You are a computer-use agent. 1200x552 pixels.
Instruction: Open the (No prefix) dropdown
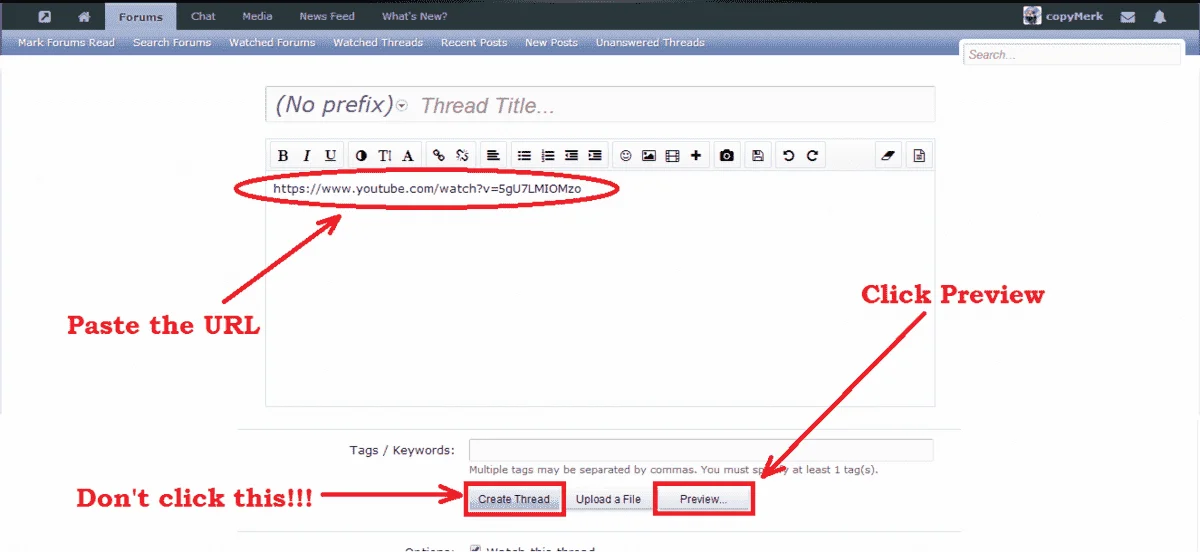pyautogui.click(x=340, y=105)
